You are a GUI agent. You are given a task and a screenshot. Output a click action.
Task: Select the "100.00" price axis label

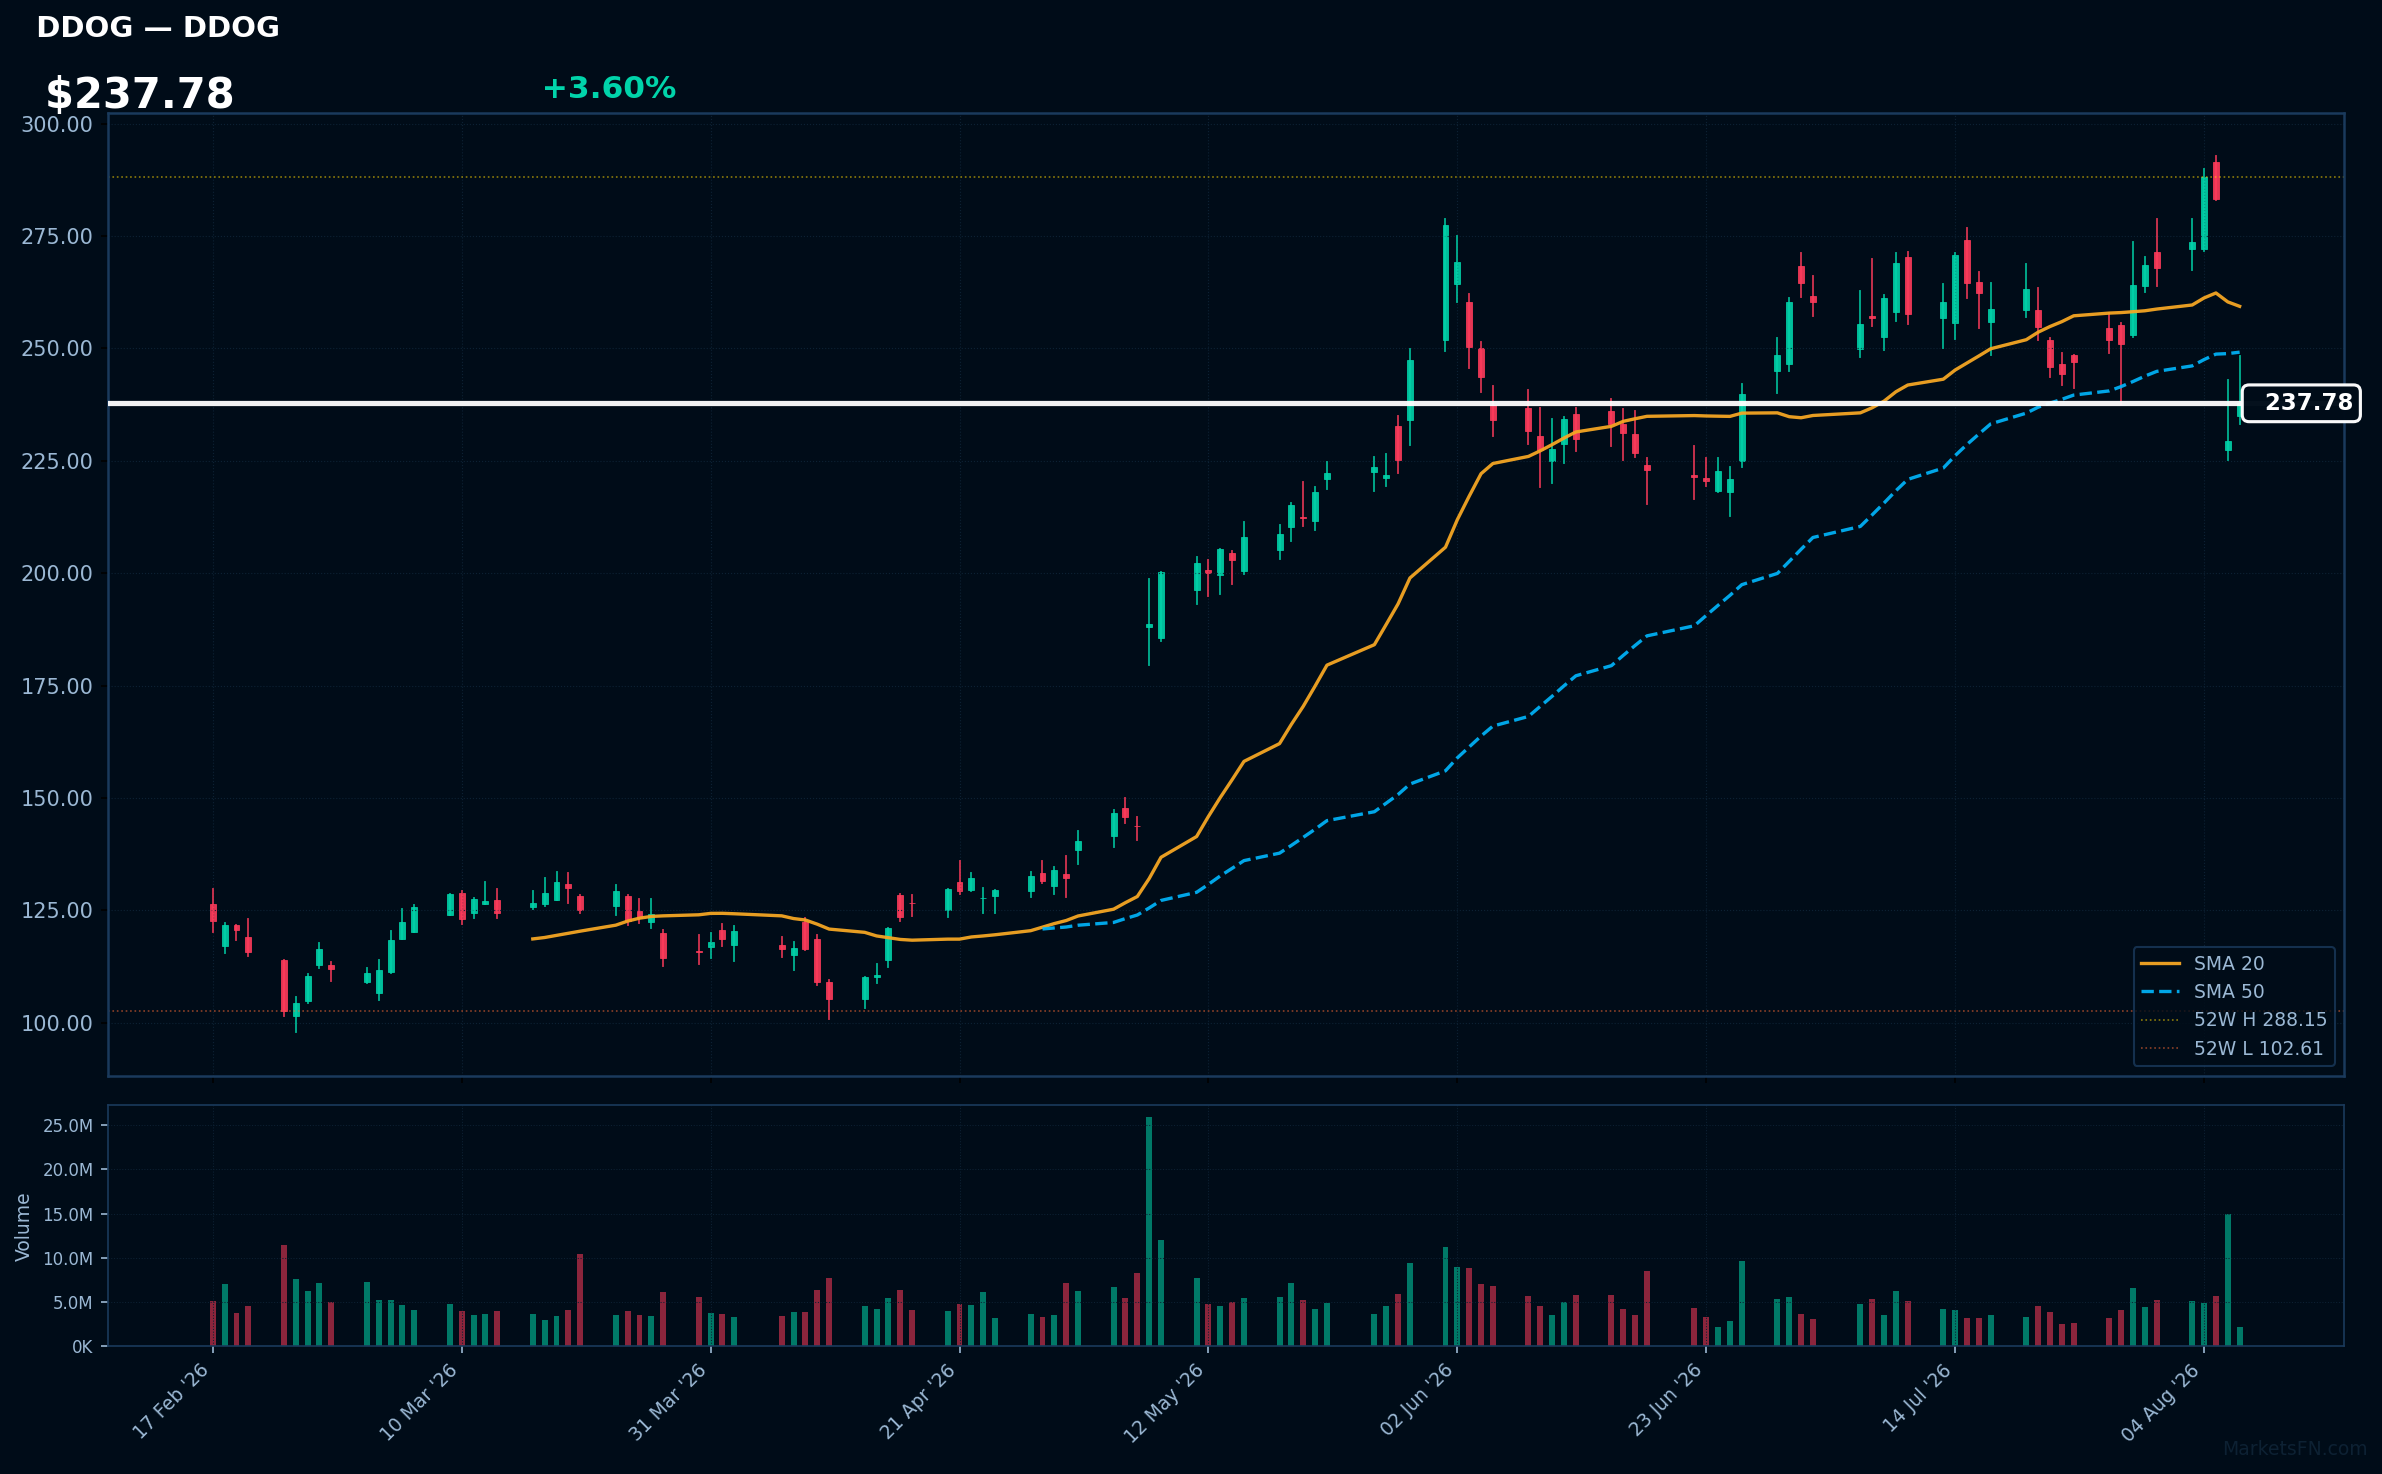tap(57, 1023)
